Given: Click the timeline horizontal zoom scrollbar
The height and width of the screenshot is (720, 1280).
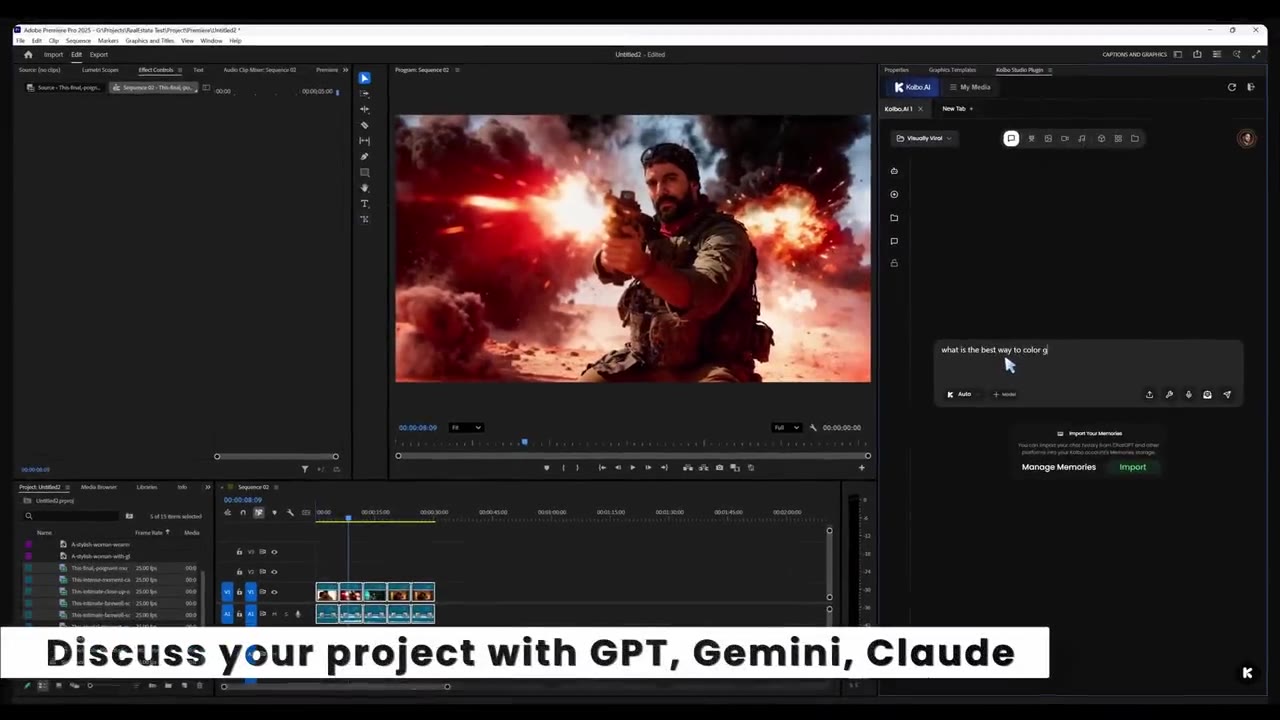Looking at the screenshot, I should tap(335, 686).
